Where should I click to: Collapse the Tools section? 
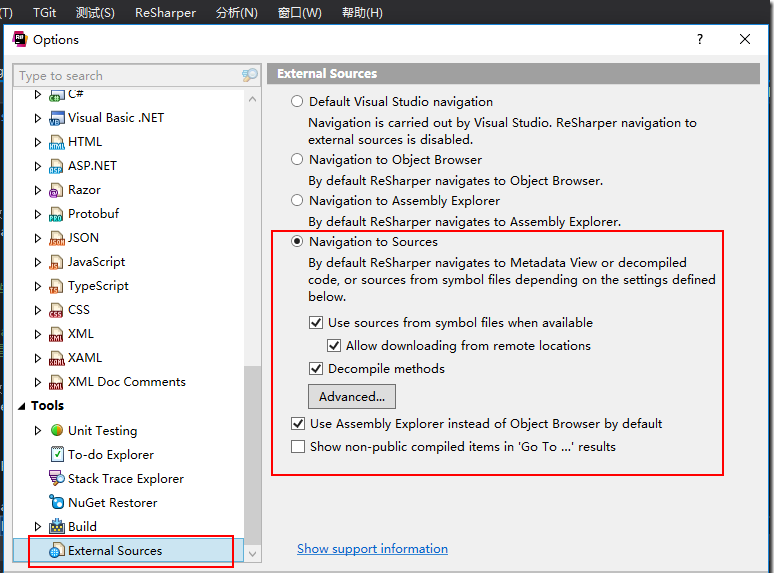(22, 406)
